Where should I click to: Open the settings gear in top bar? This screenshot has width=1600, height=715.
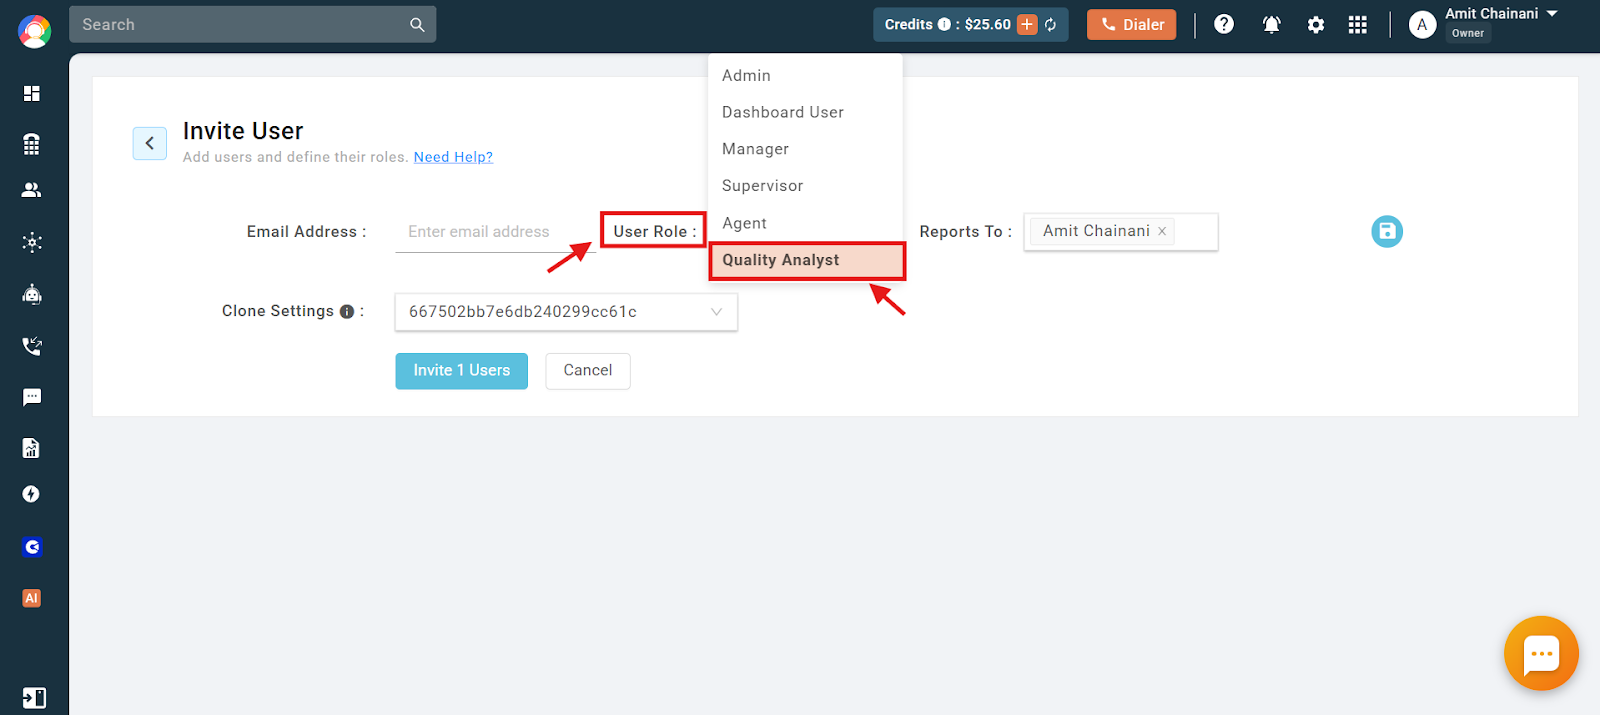[x=1316, y=25]
